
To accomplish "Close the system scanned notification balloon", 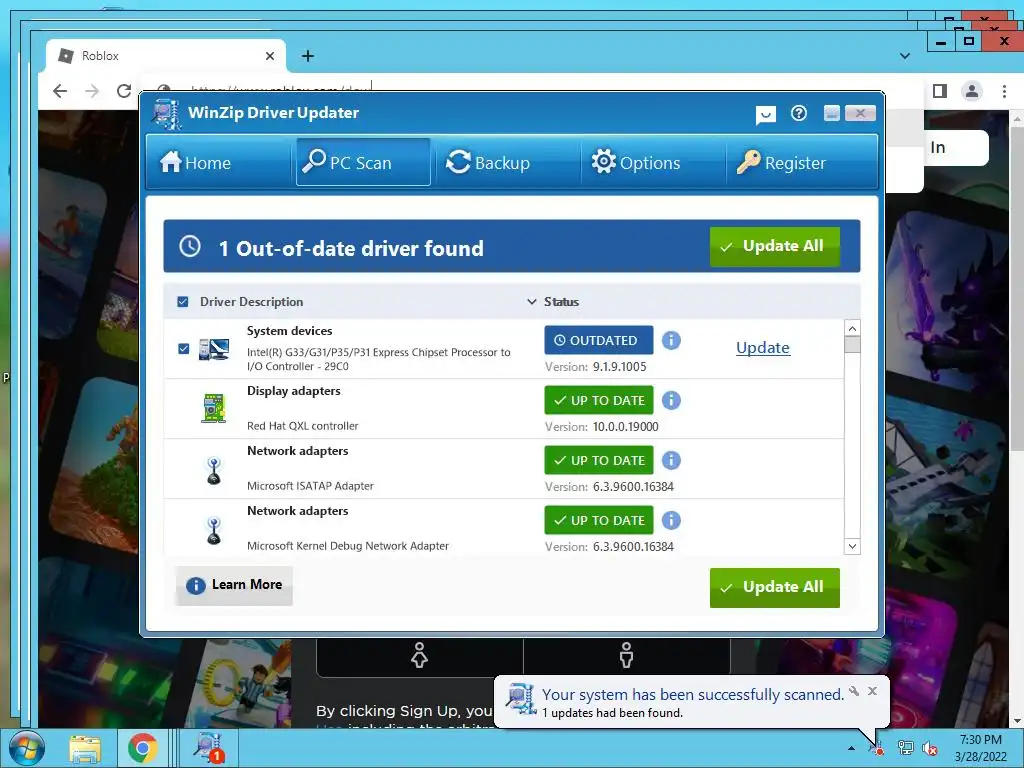I will 872,691.
